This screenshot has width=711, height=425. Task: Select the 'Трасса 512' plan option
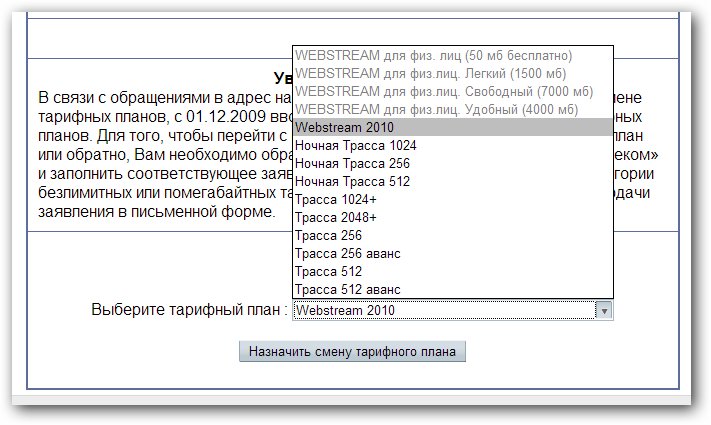click(453, 271)
